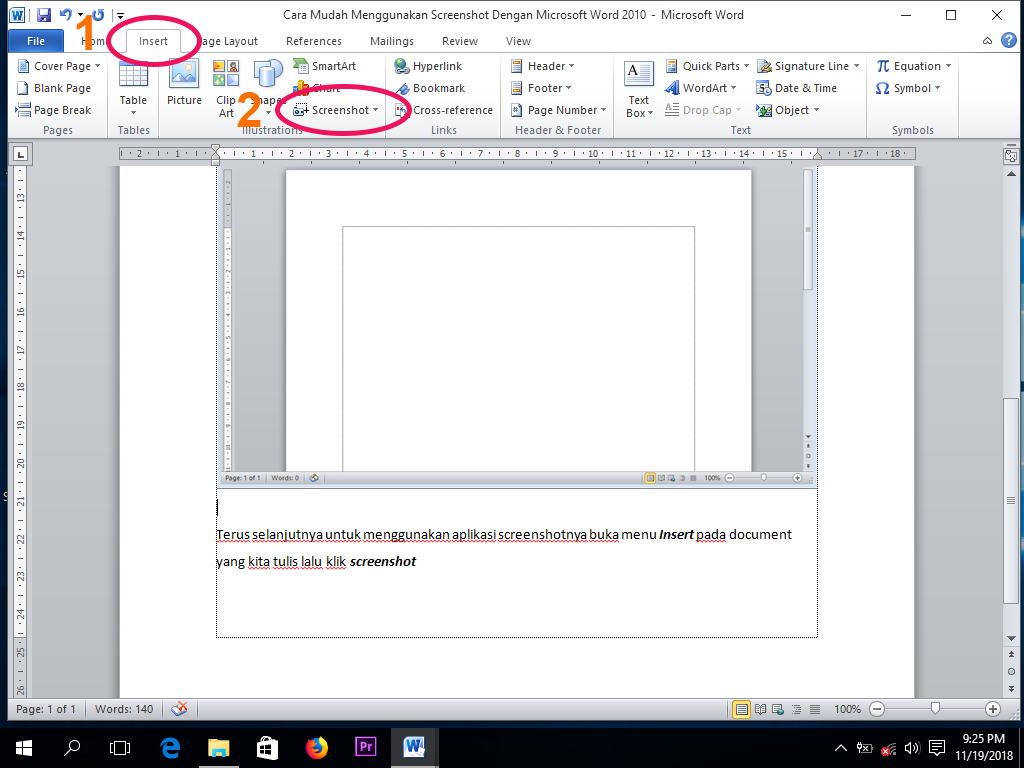This screenshot has height=768, width=1024.
Task: Click the vertical scrollbar down arrow
Action: 1011,639
